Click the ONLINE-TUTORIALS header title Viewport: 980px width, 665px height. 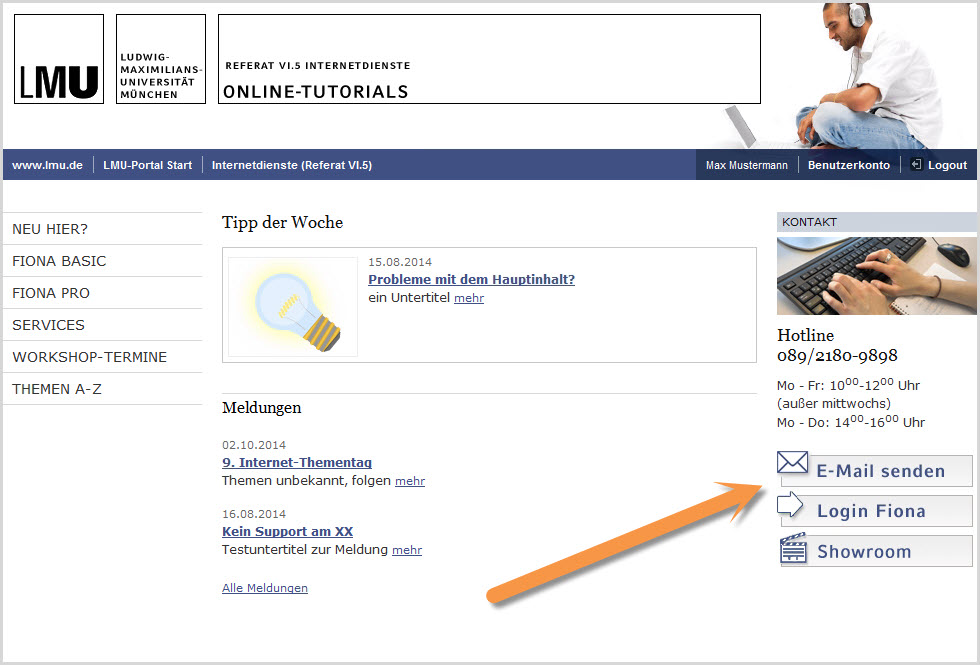[x=316, y=92]
